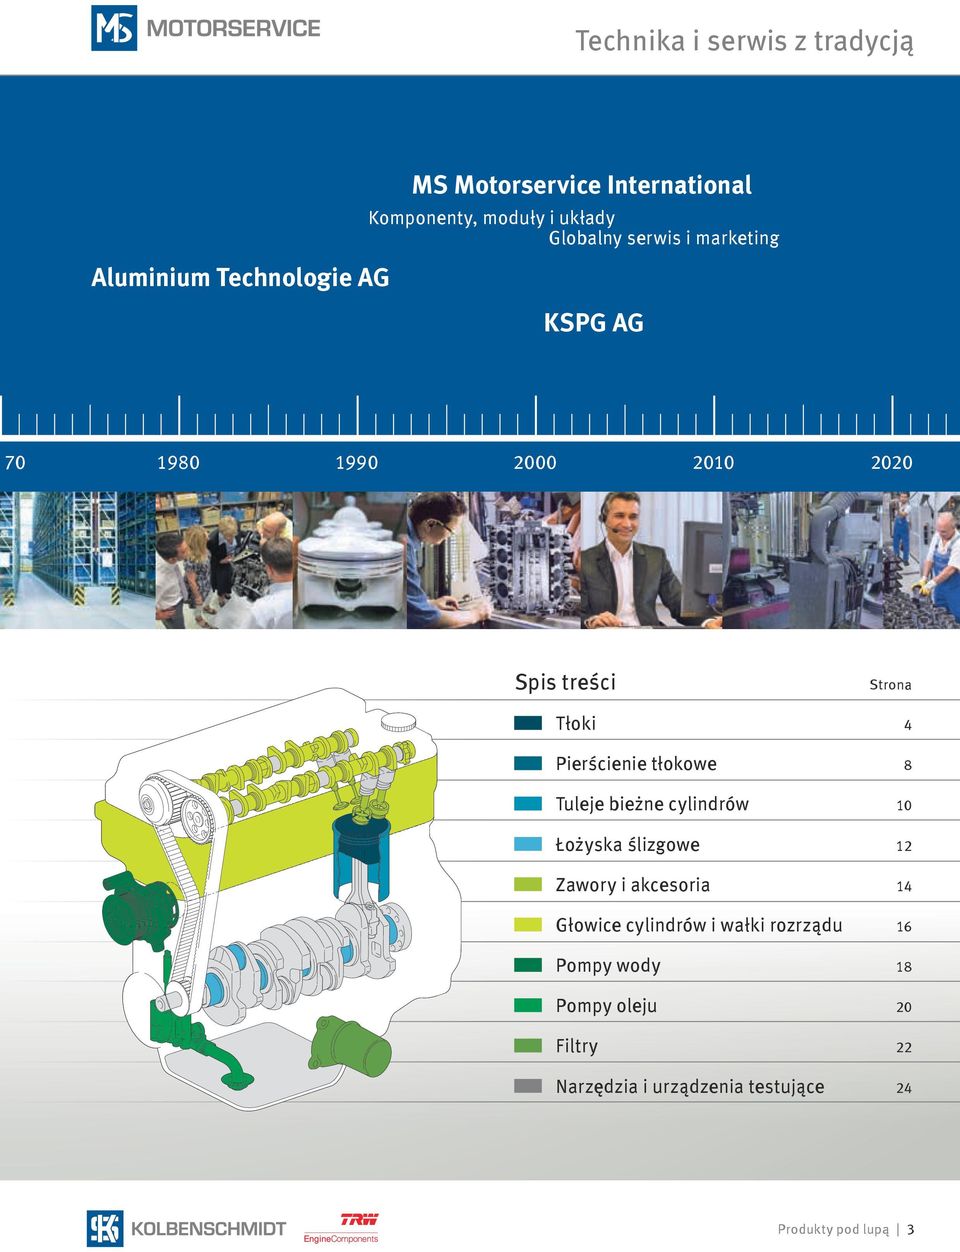The width and height of the screenshot is (960, 1252).
Task: Click the Strona column label
Action: [x=890, y=685]
